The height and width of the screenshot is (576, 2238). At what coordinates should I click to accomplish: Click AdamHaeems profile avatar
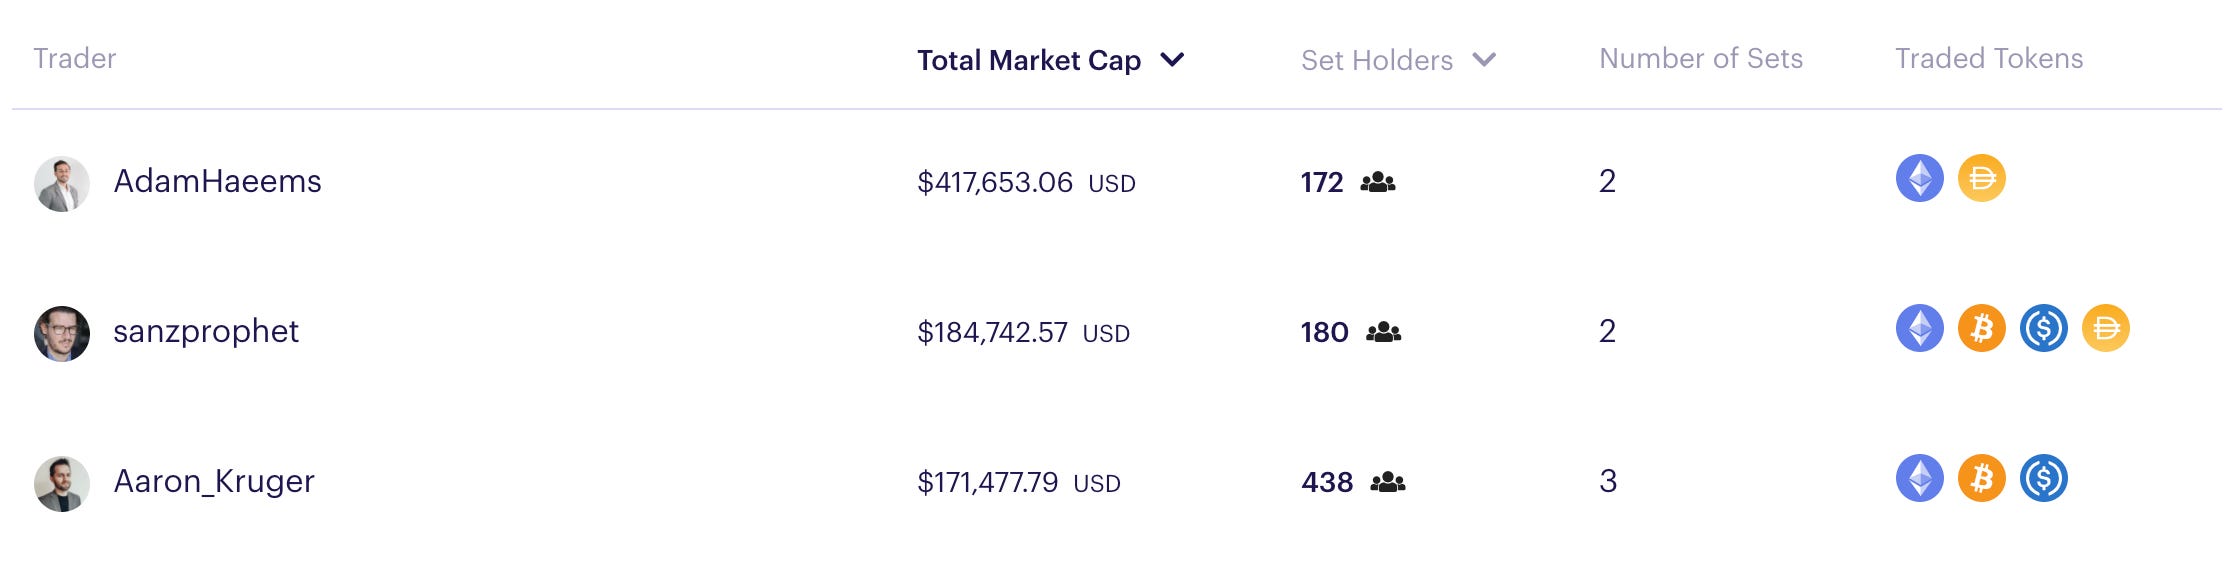(62, 183)
